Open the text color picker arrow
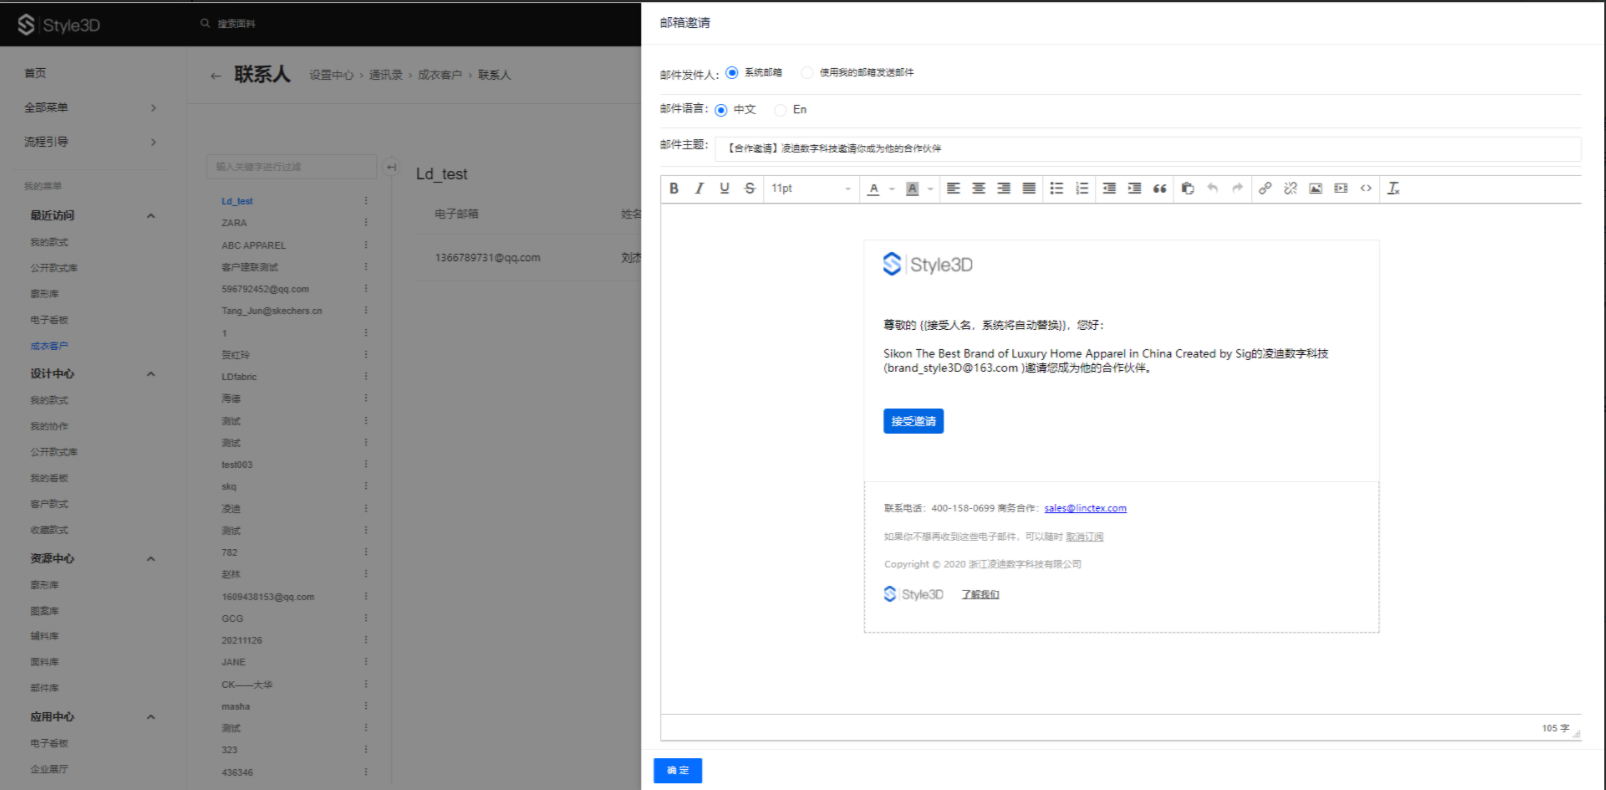 click(892, 188)
